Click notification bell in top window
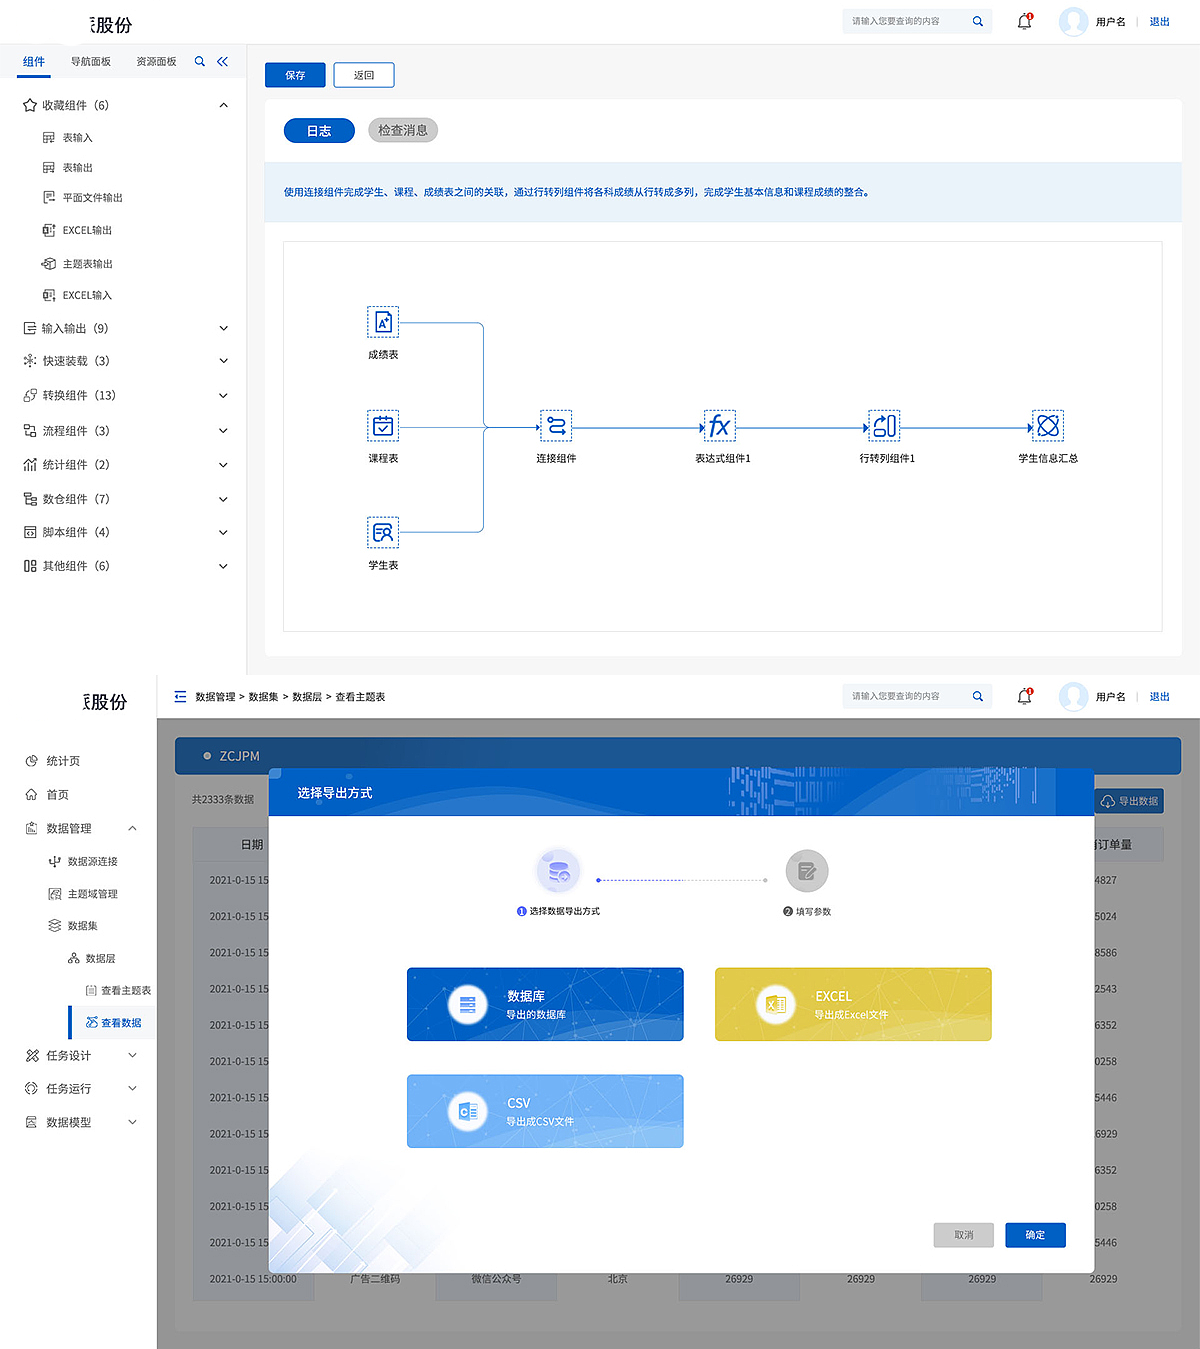 click(x=1024, y=21)
